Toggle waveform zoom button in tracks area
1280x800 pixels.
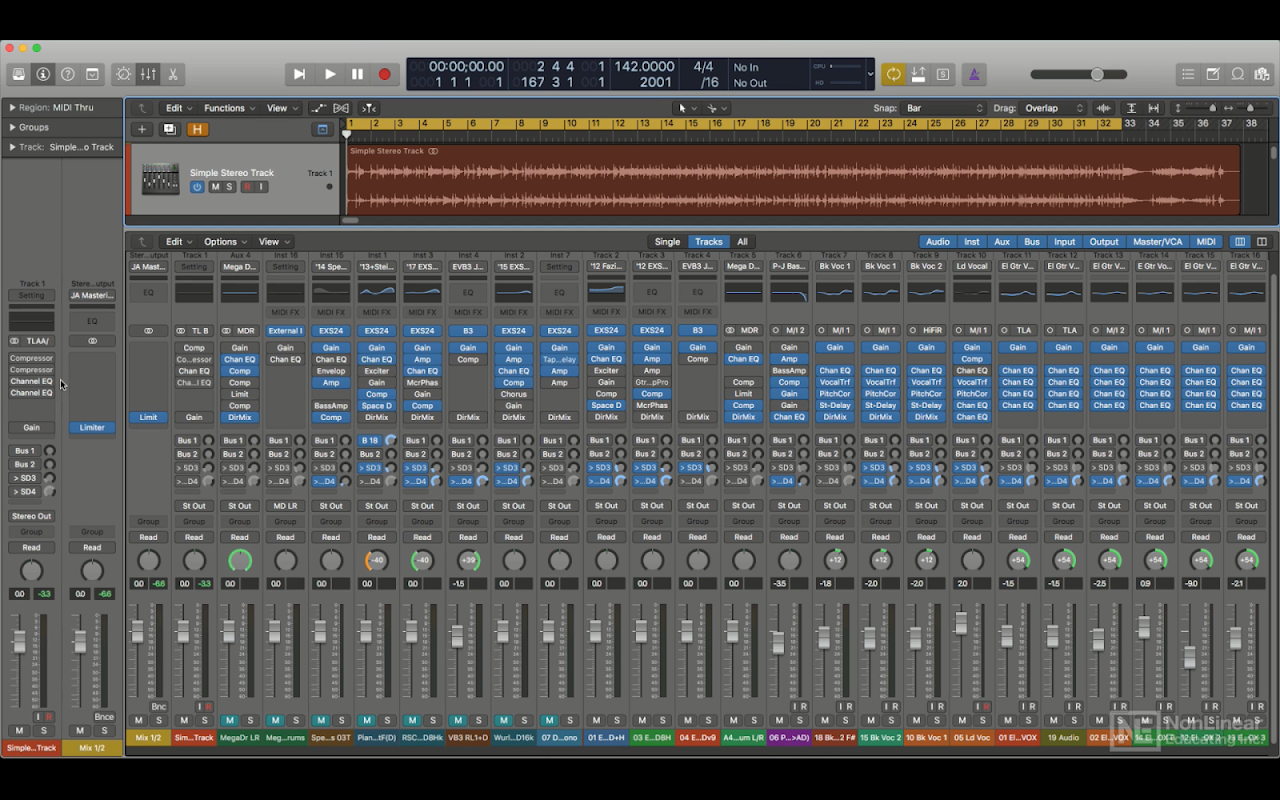click(1104, 108)
